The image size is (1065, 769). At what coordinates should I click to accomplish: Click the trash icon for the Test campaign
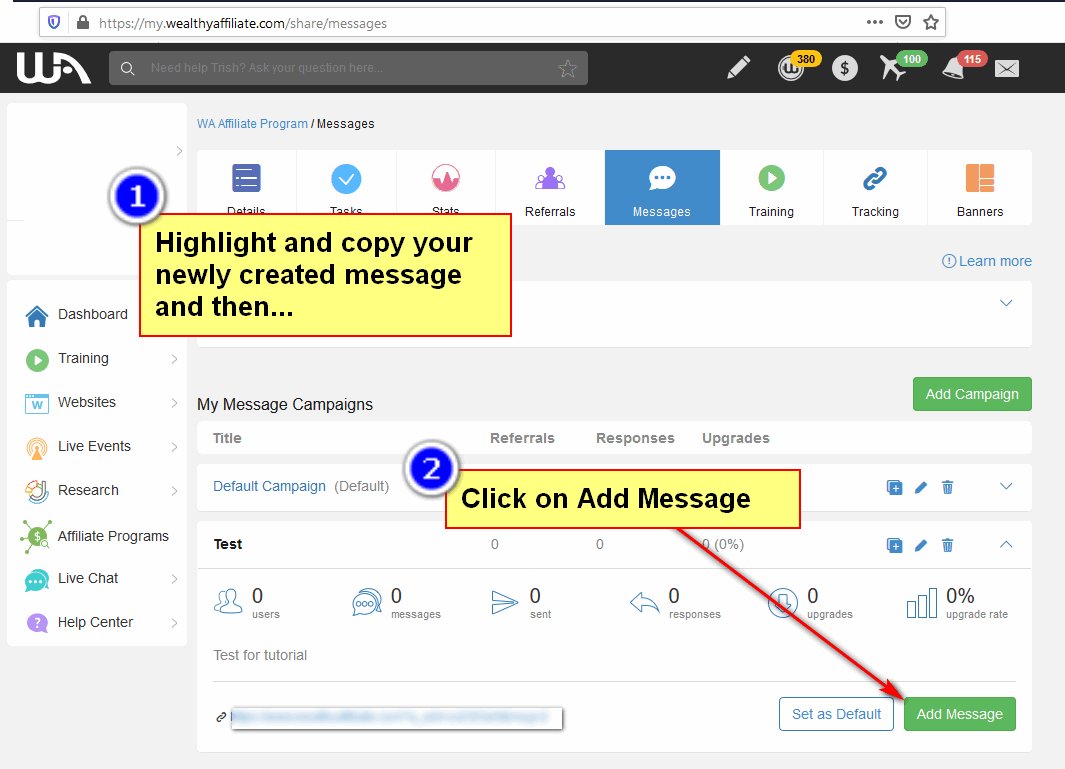pyautogui.click(x=947, y=544)
